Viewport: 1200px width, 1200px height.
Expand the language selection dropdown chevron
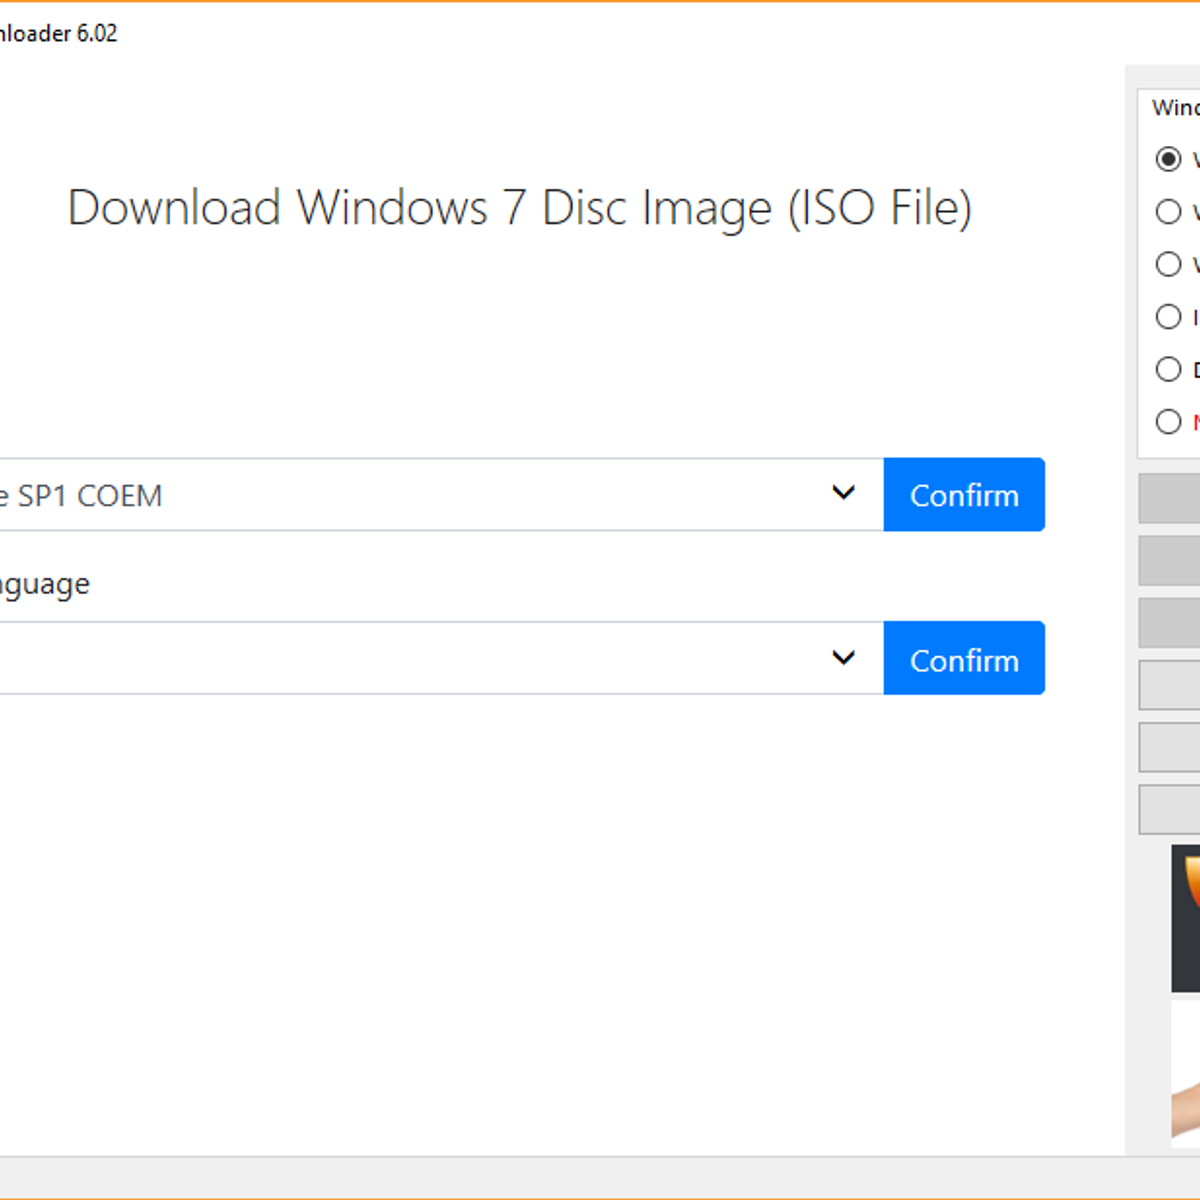(x=843, y=658)
